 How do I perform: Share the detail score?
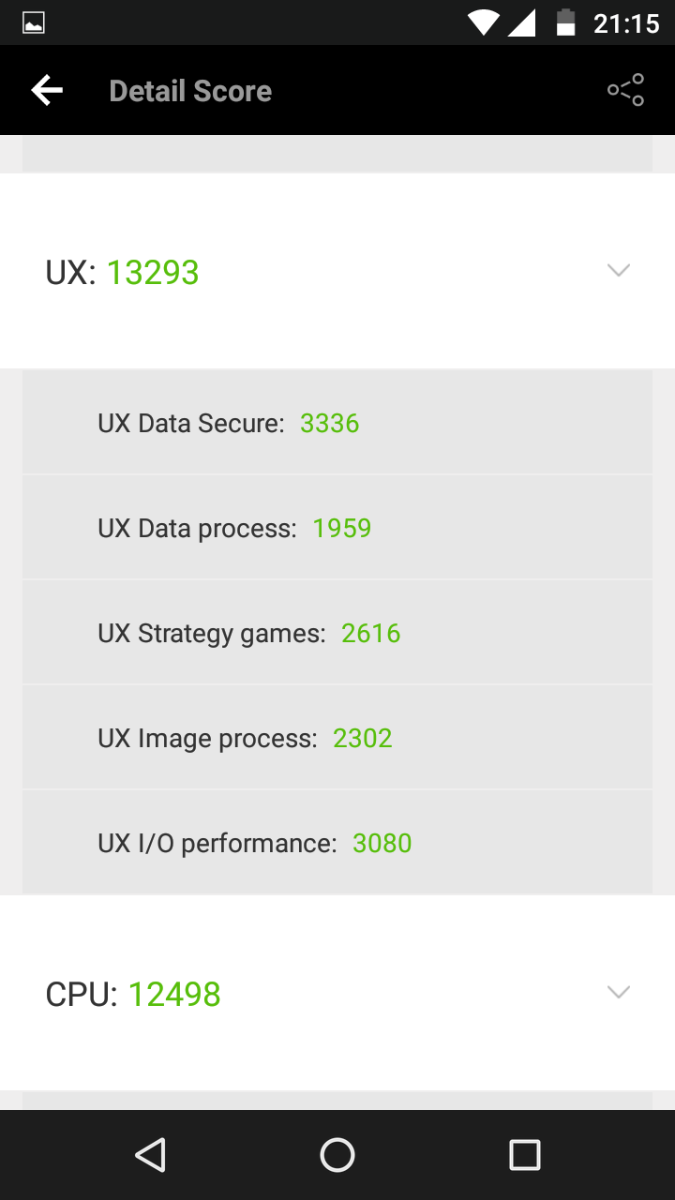pos(625,91)
